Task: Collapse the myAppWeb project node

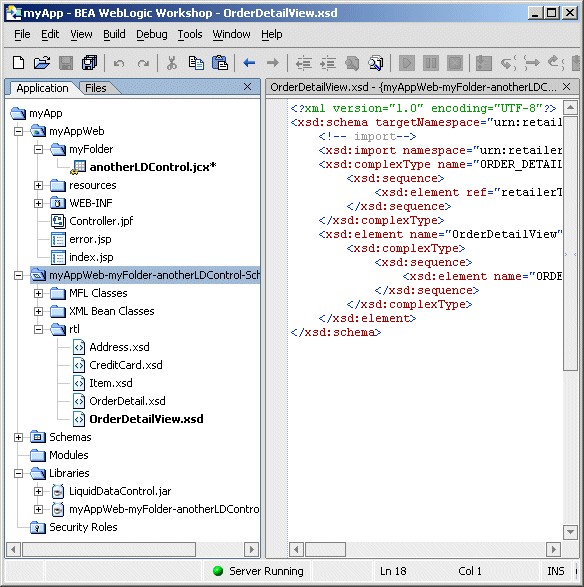Action: 18,131
